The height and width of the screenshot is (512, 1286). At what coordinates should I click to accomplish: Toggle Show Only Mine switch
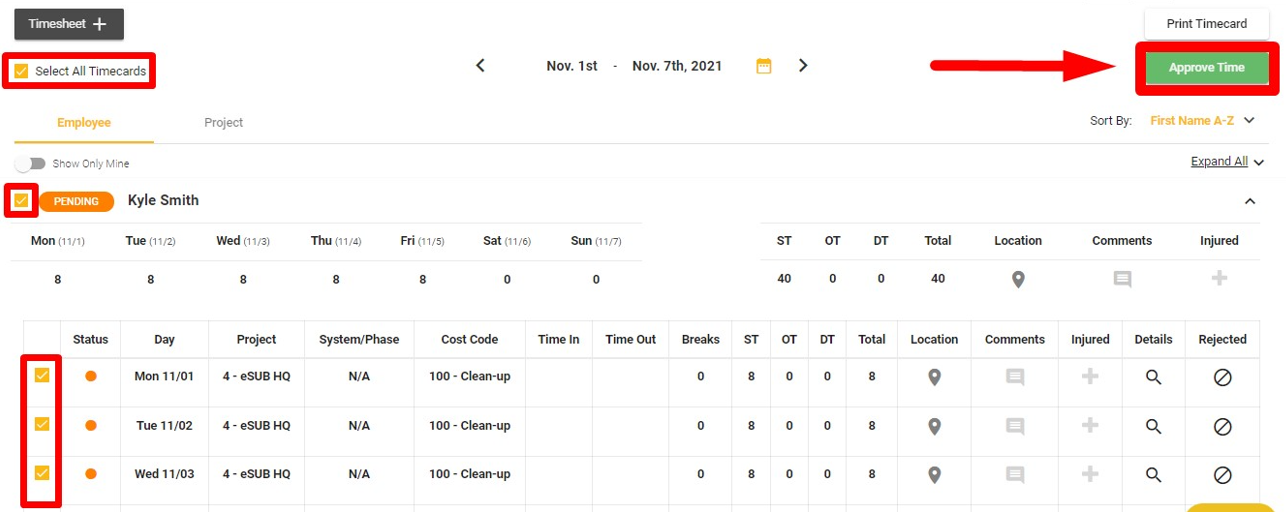pos(30,163)
